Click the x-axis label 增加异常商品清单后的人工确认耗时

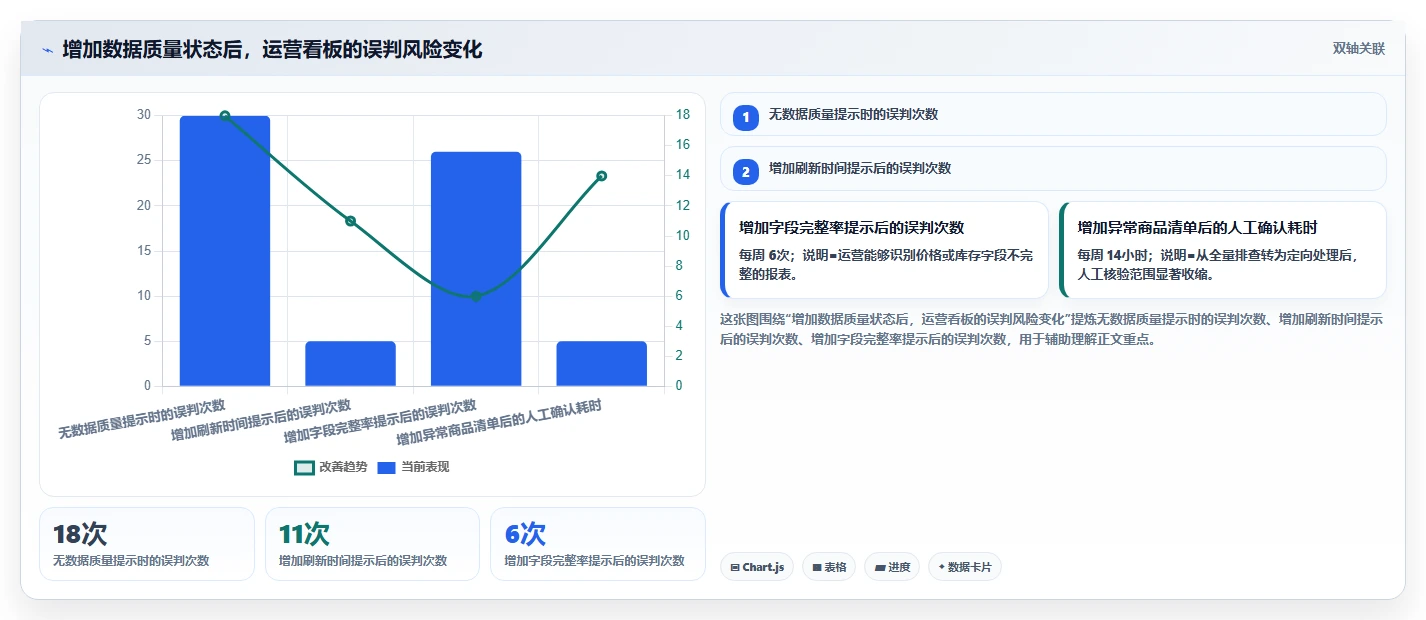click(499, 423)
